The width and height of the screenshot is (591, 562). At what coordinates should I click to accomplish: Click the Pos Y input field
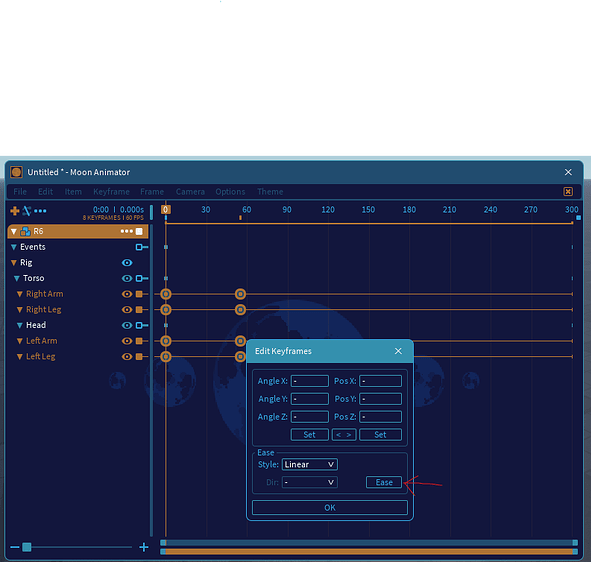tap(380, 399)
